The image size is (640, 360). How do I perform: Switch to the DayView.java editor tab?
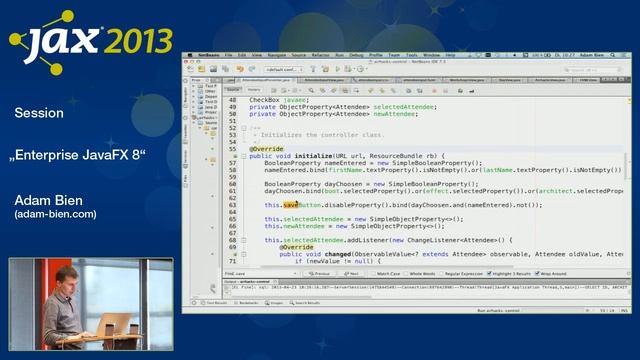pyautogui.click(x=509, y=80)
